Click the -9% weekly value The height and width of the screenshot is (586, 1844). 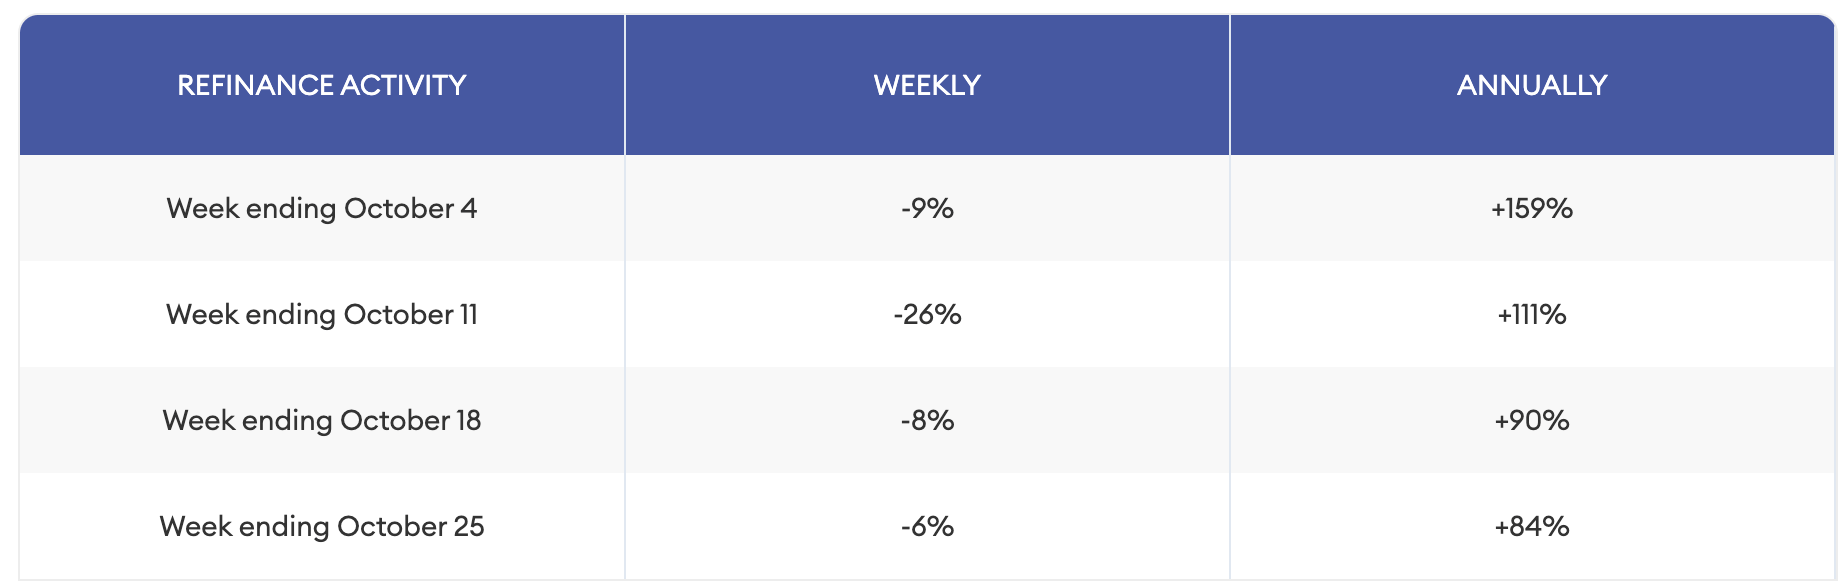pyautogui.click(x=927, y=208)
